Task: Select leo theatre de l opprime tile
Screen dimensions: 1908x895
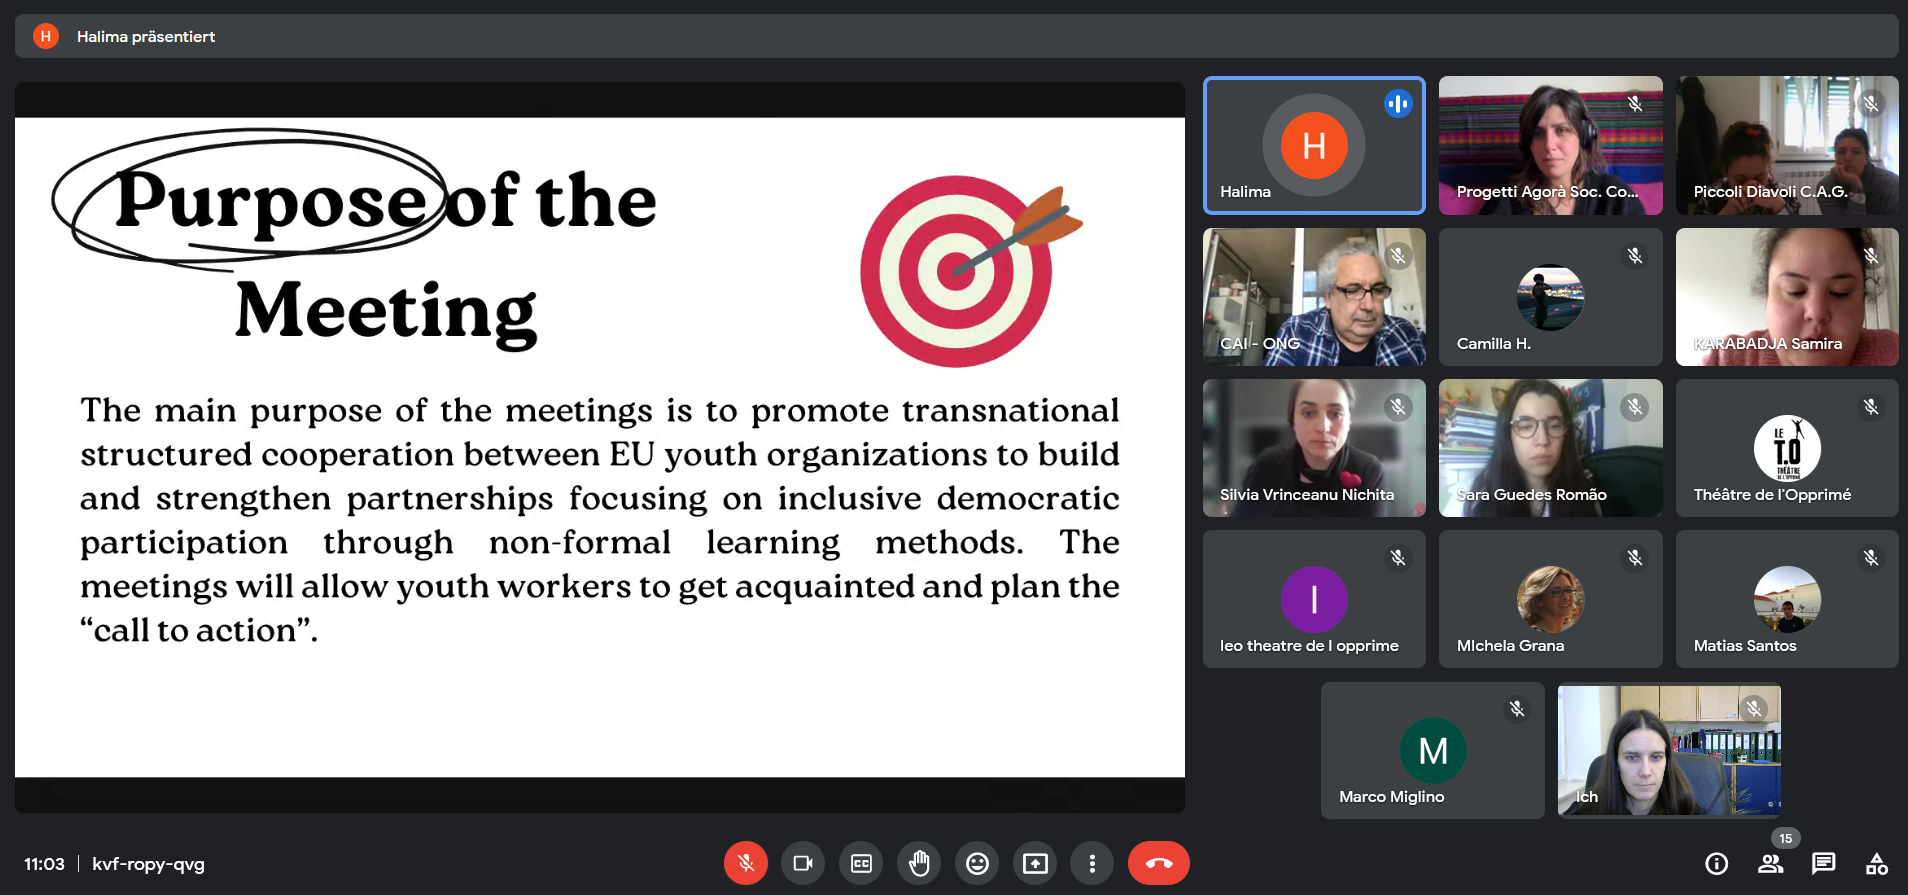Action: 1314,598
